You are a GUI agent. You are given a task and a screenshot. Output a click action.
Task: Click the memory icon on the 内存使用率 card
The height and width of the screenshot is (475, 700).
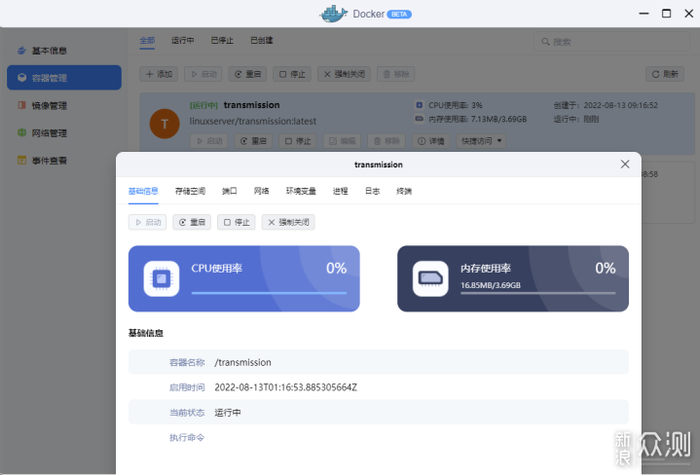click(430, 279)
